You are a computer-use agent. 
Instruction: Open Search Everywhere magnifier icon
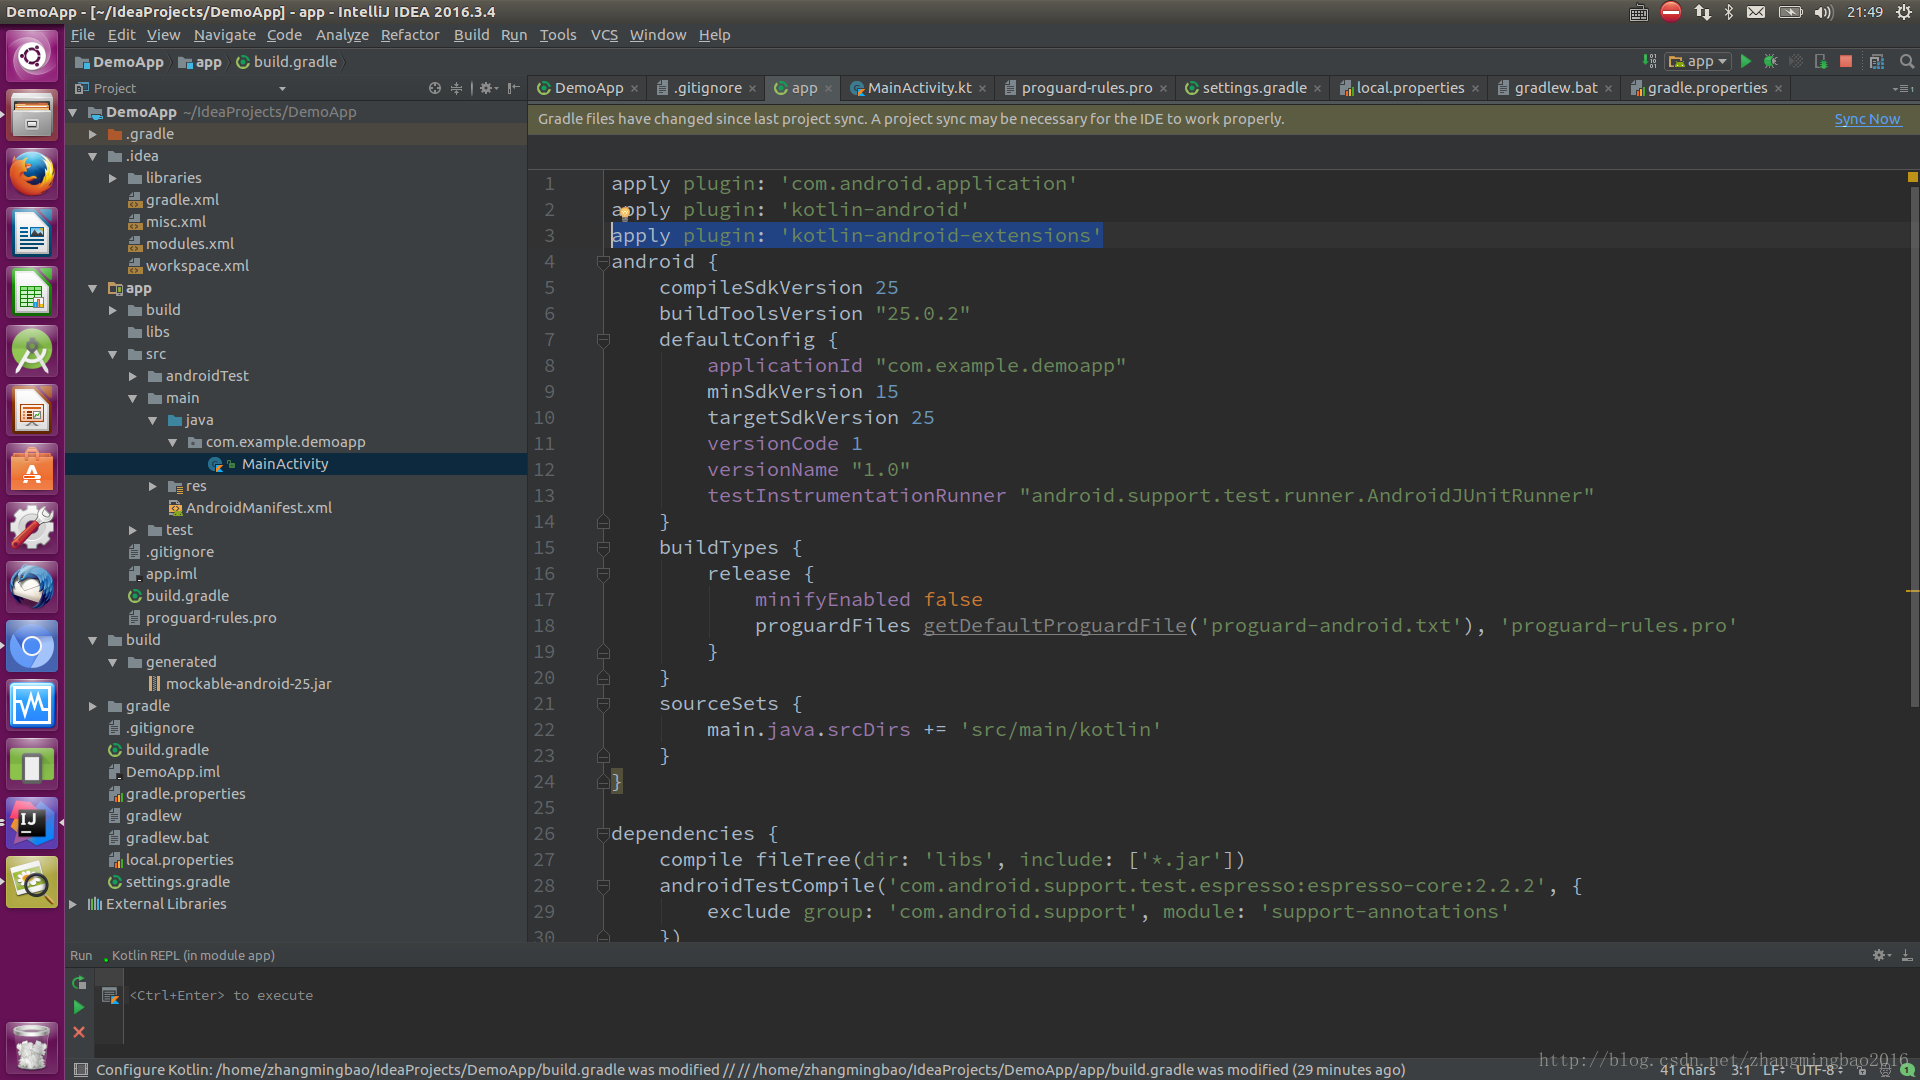click(x=1906, y=61)
